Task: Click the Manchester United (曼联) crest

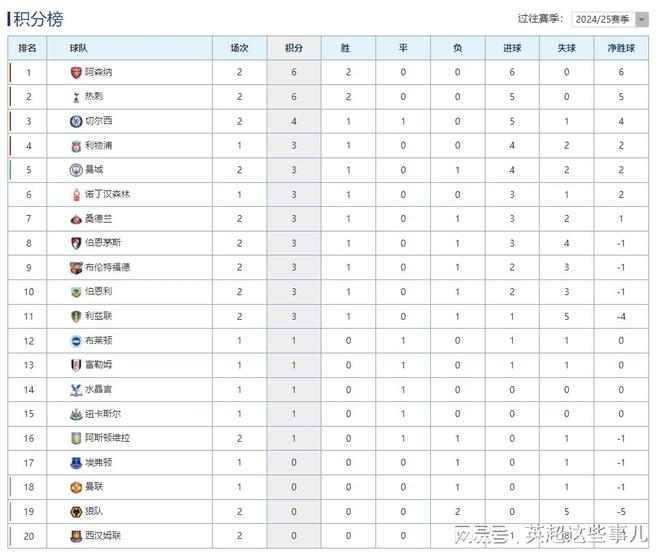Action: (x=76, y=487)
